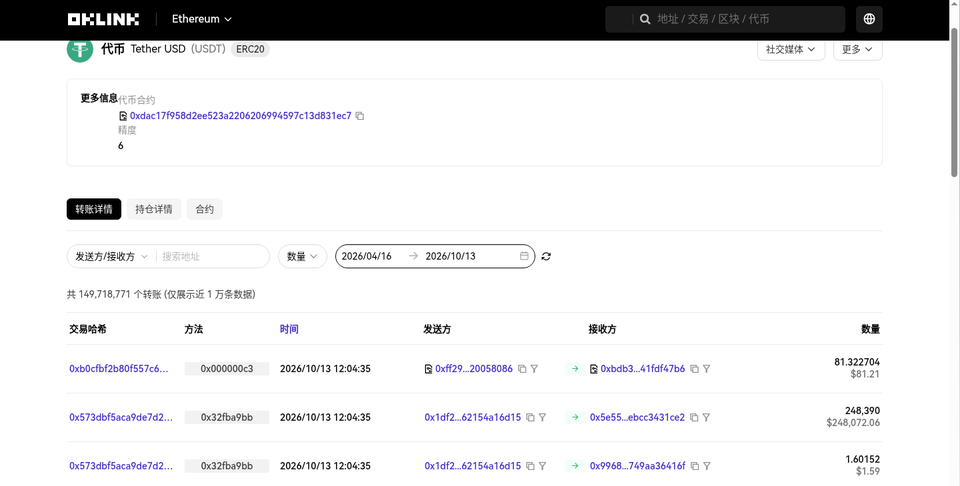Screen dimensions: 960x486
Task: Click the refresh icon next to date range
Action: coord(546,256)
